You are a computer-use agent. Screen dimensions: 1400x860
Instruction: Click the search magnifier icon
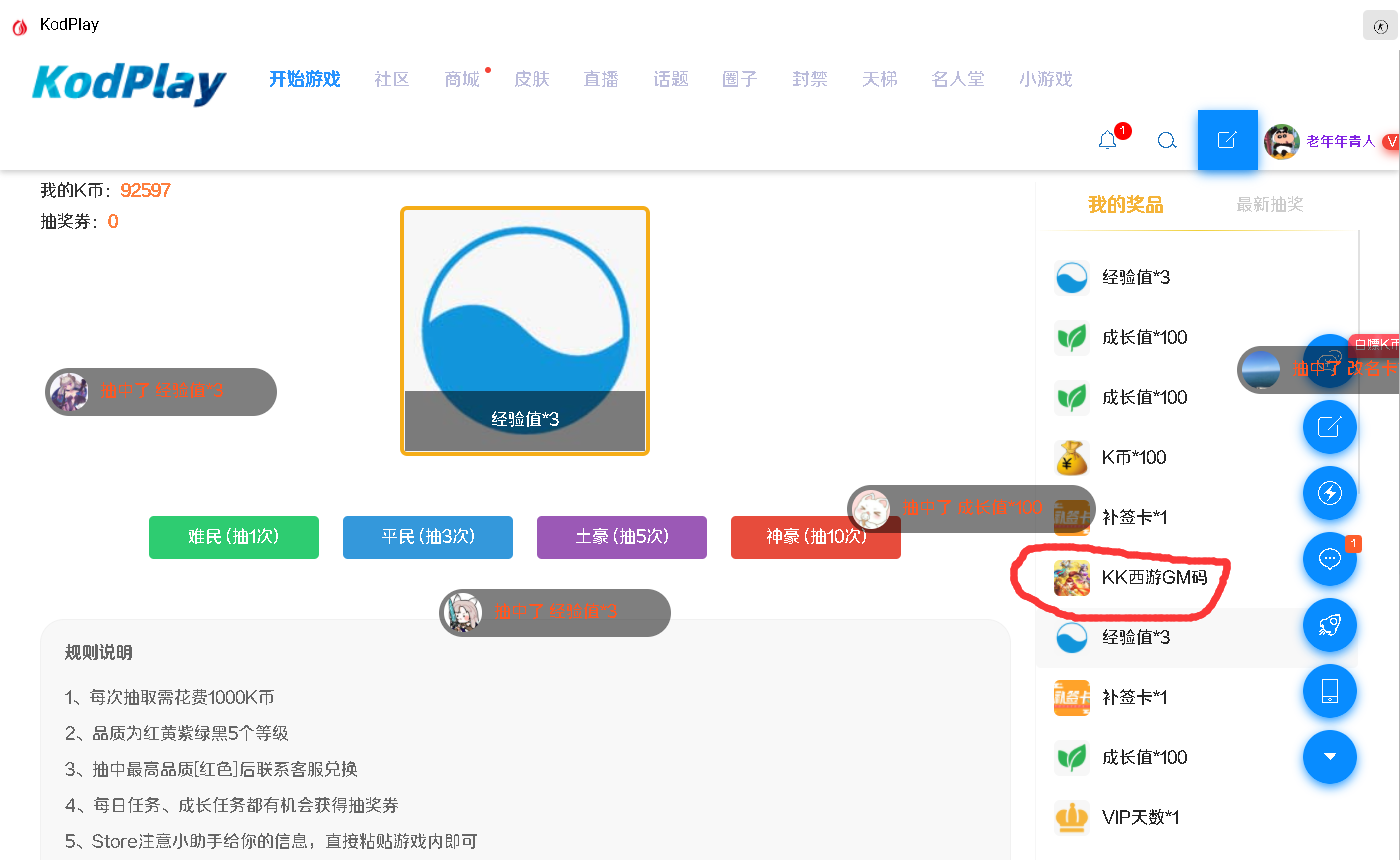pyautogui.click(x=1166, y=141)
